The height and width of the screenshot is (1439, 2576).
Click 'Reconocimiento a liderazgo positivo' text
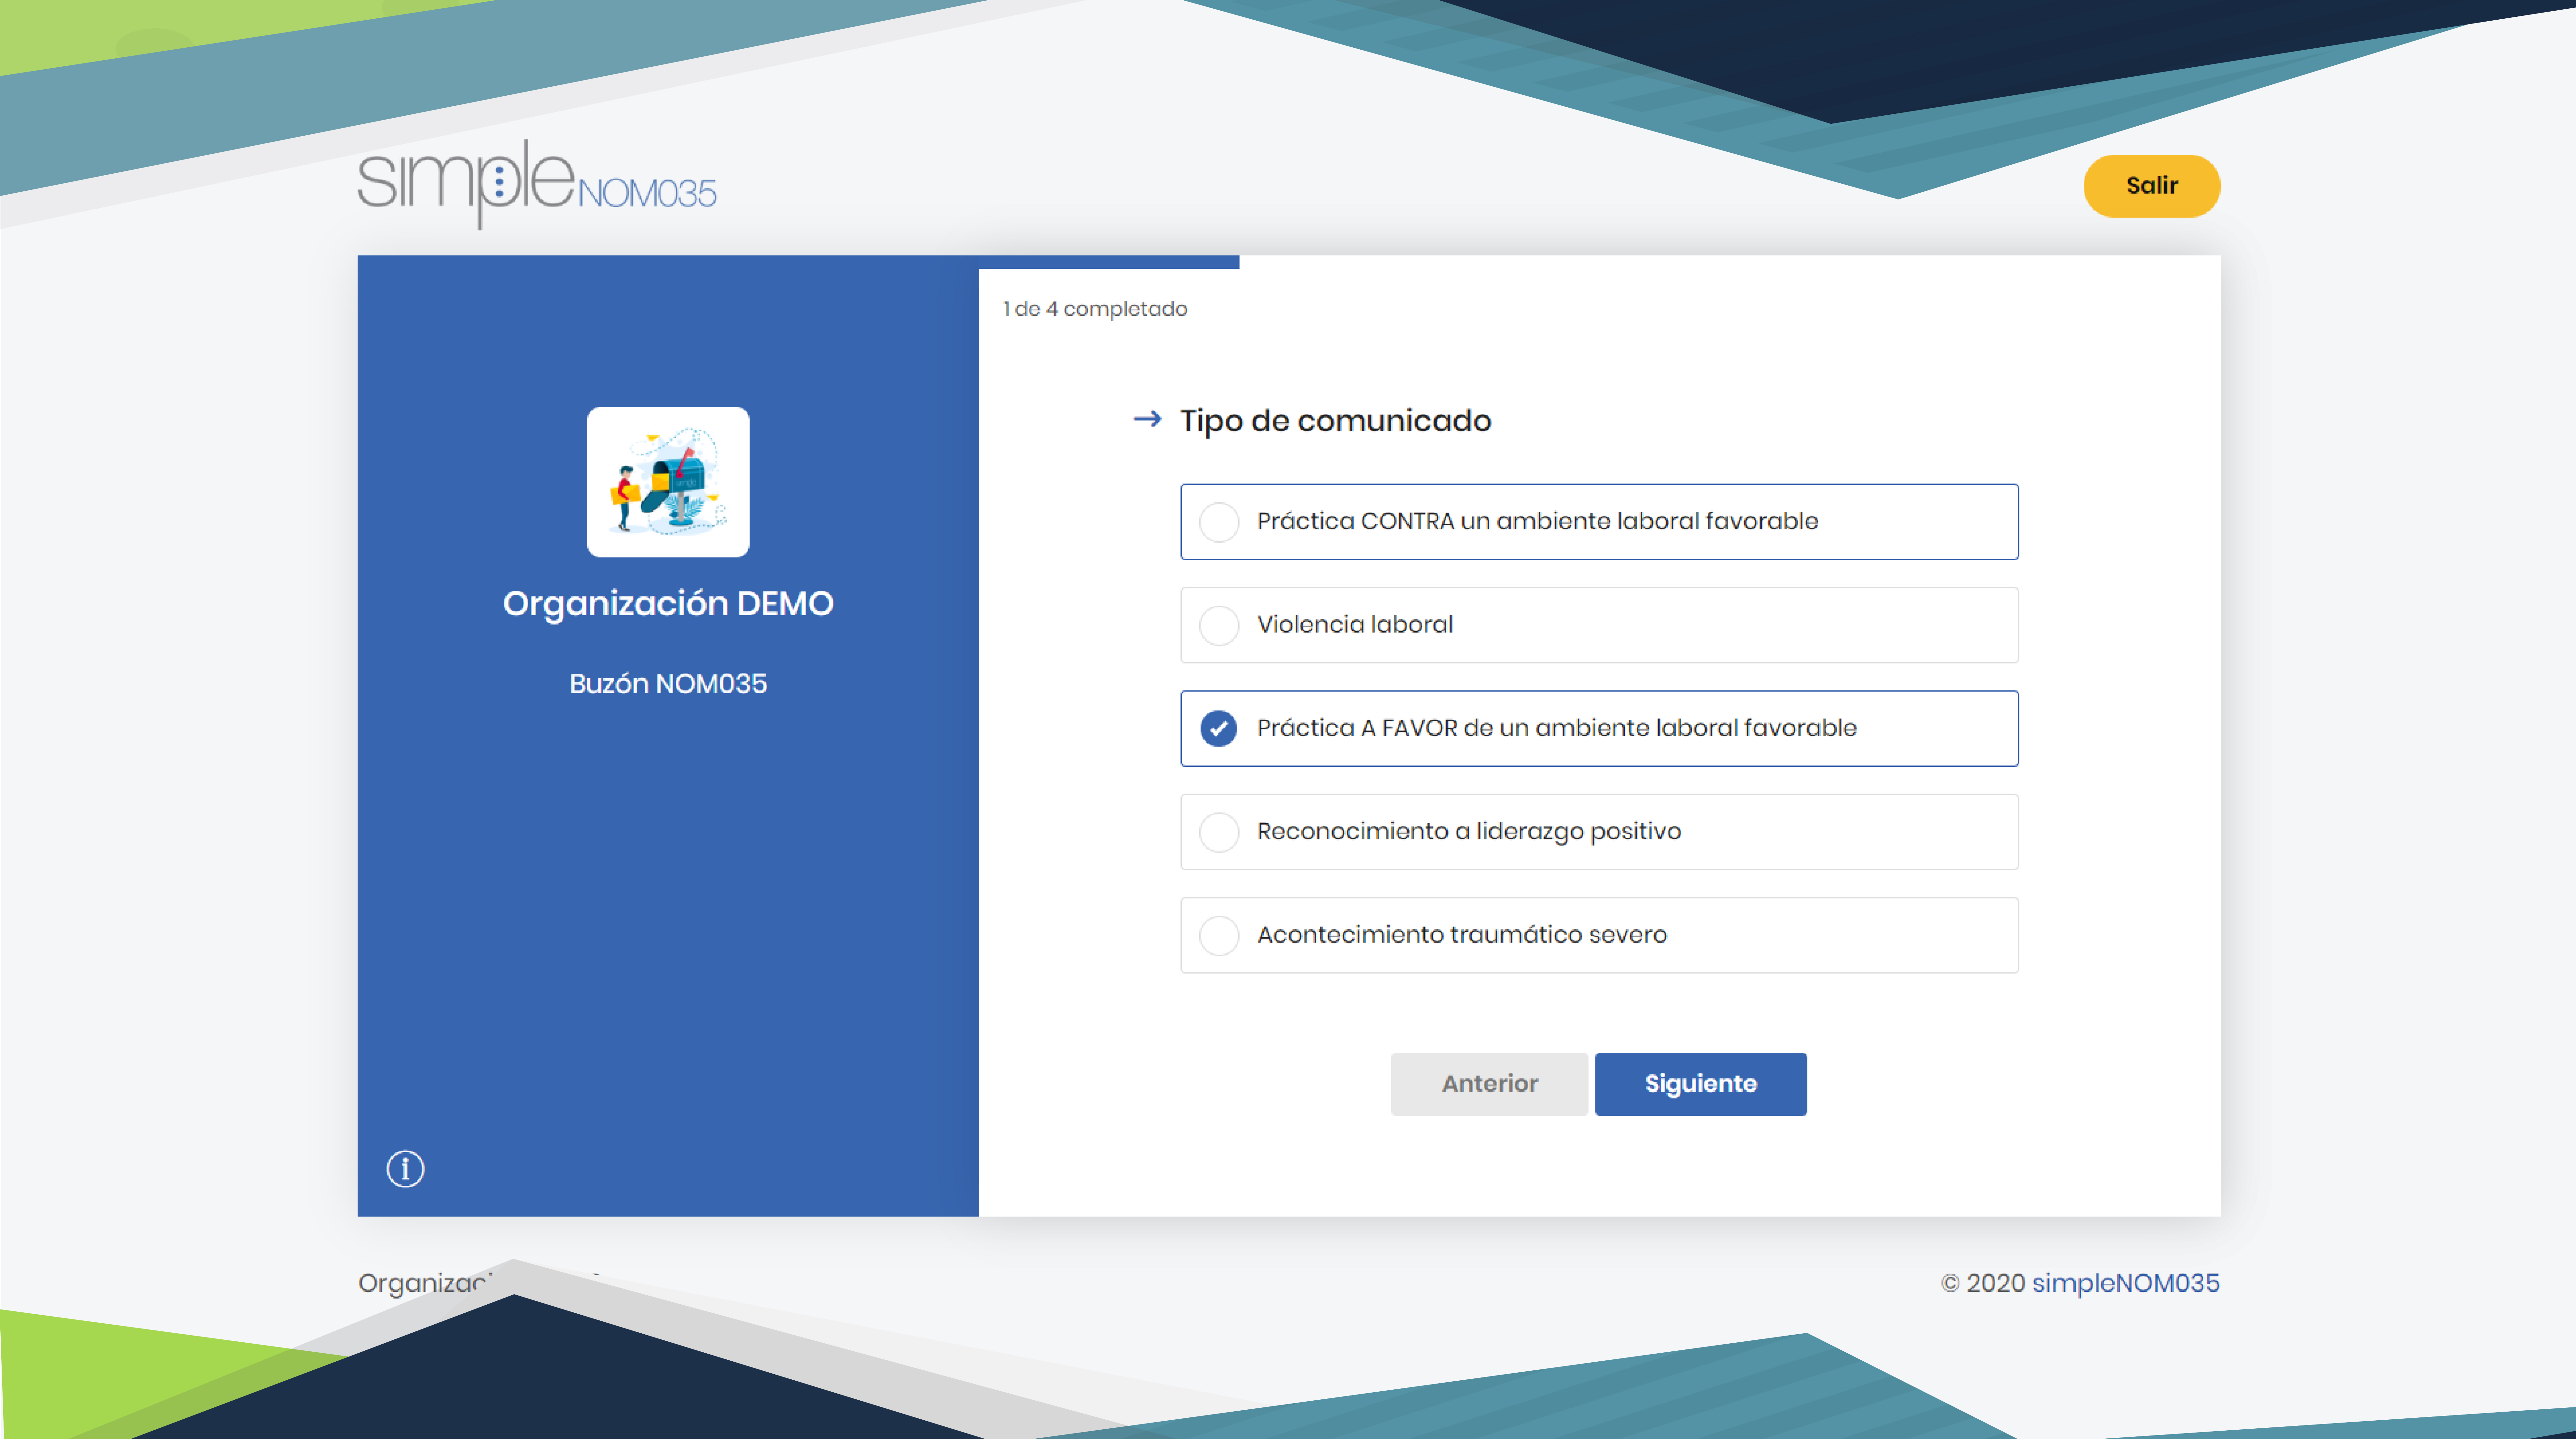tap(1469, 832)
